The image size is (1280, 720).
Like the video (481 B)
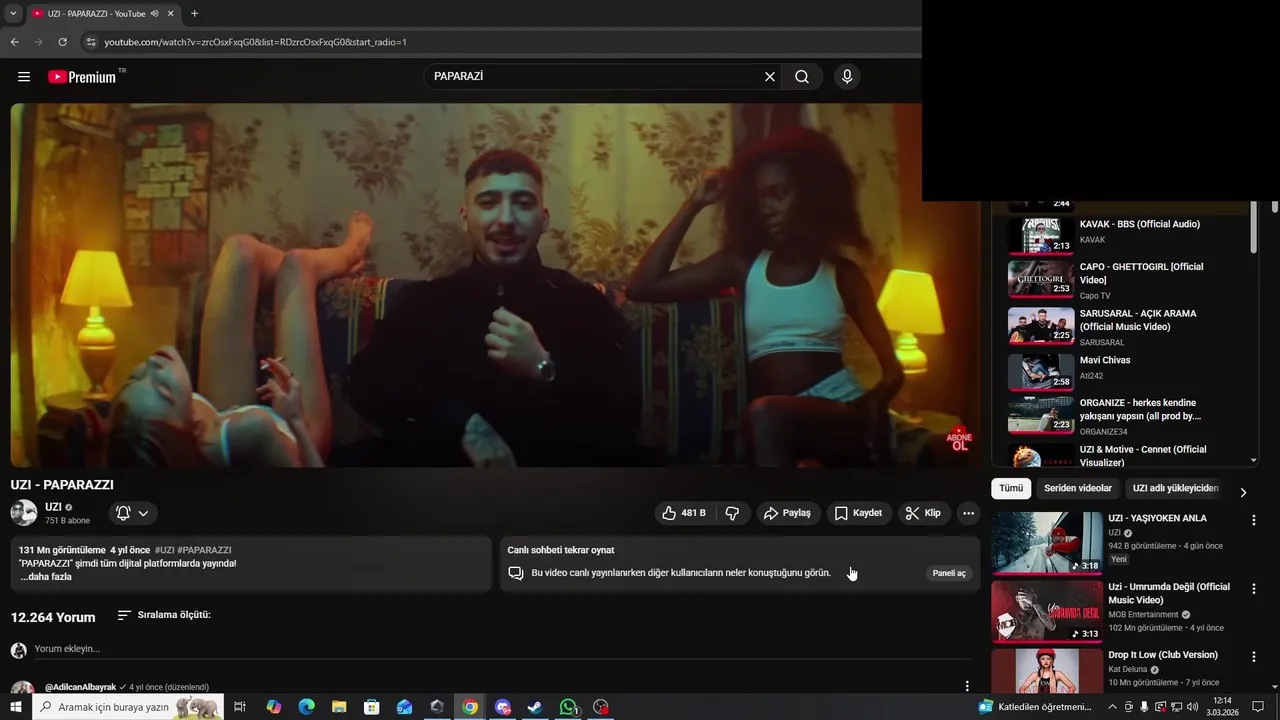point(683,513)
